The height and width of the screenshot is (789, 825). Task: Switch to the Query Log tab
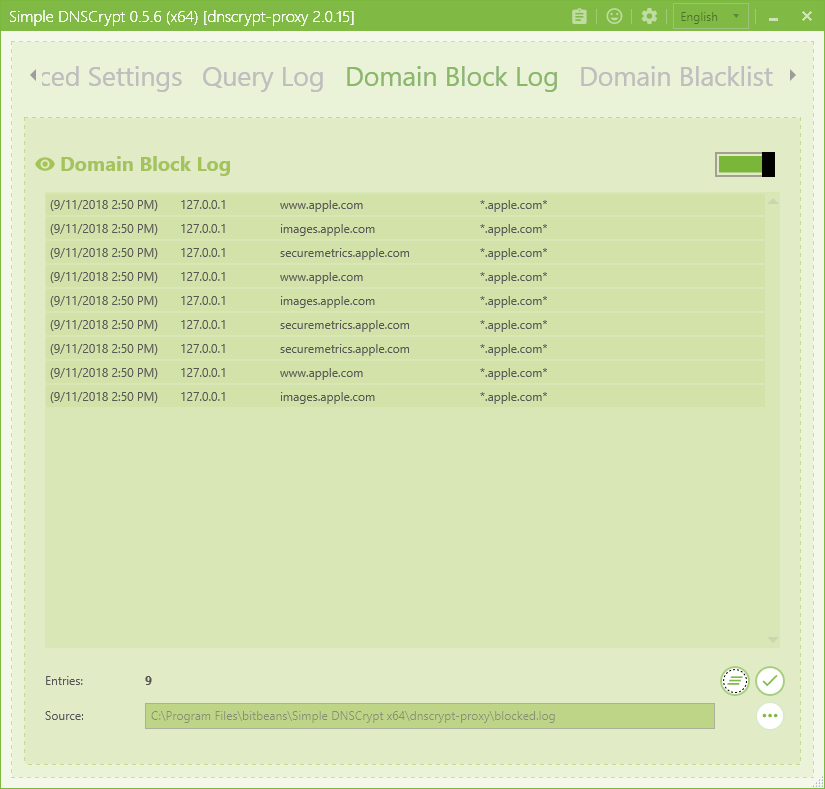tap(263, 77)
